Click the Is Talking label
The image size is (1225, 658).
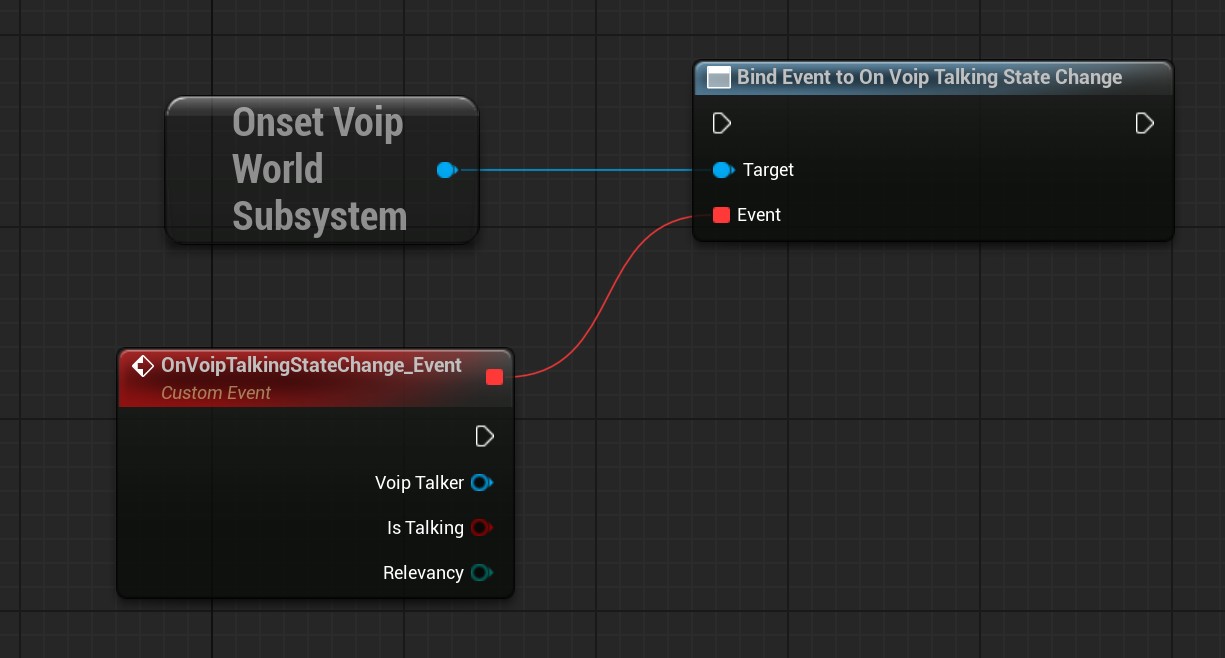coord(425,528)
